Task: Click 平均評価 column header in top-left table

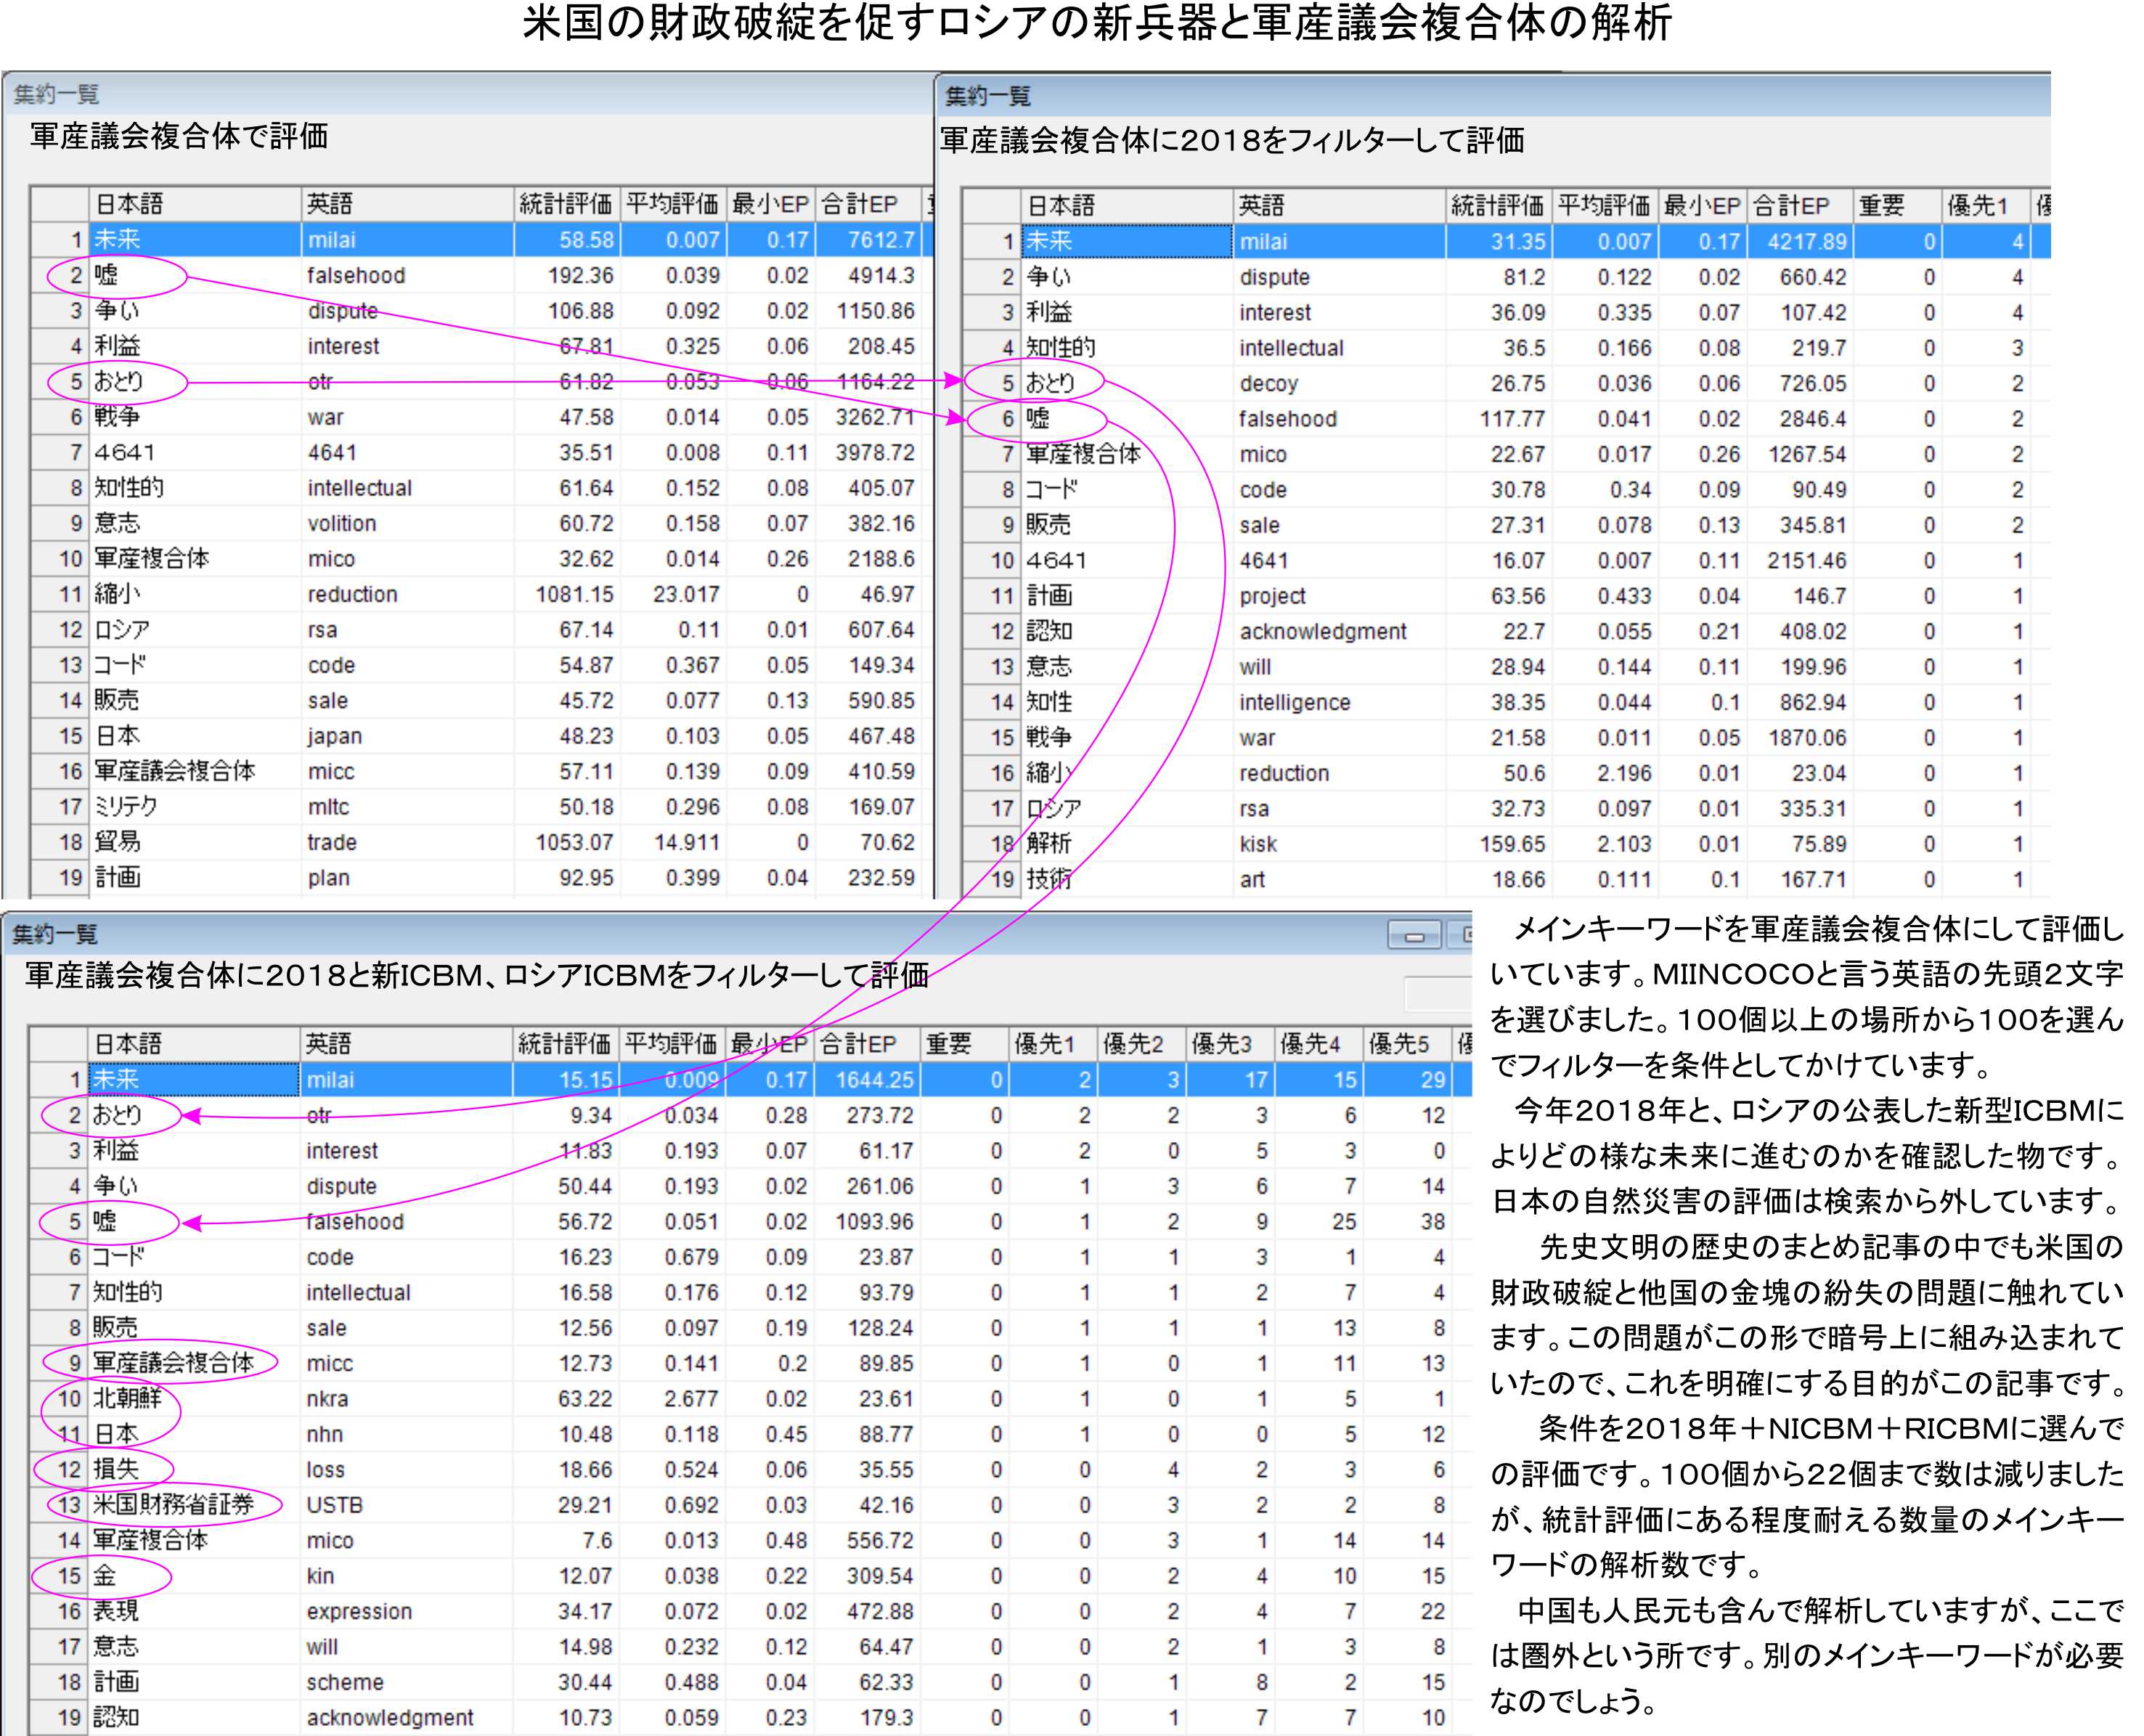Action: pos(673,204)
